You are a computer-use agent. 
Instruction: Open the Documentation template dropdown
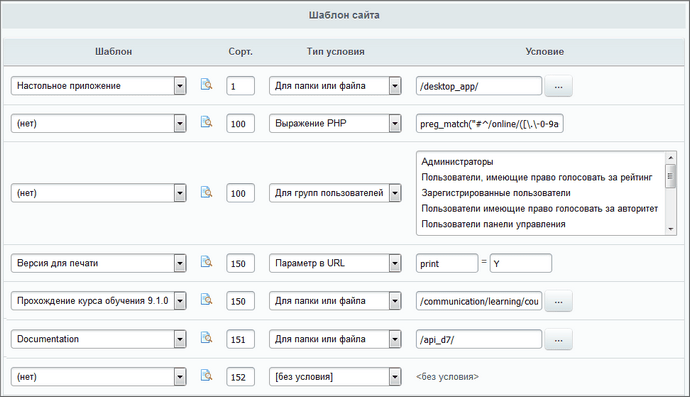point(99,339)
